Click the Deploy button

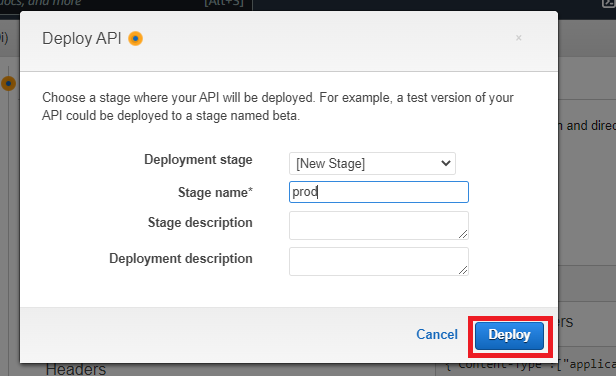[510, 336]
